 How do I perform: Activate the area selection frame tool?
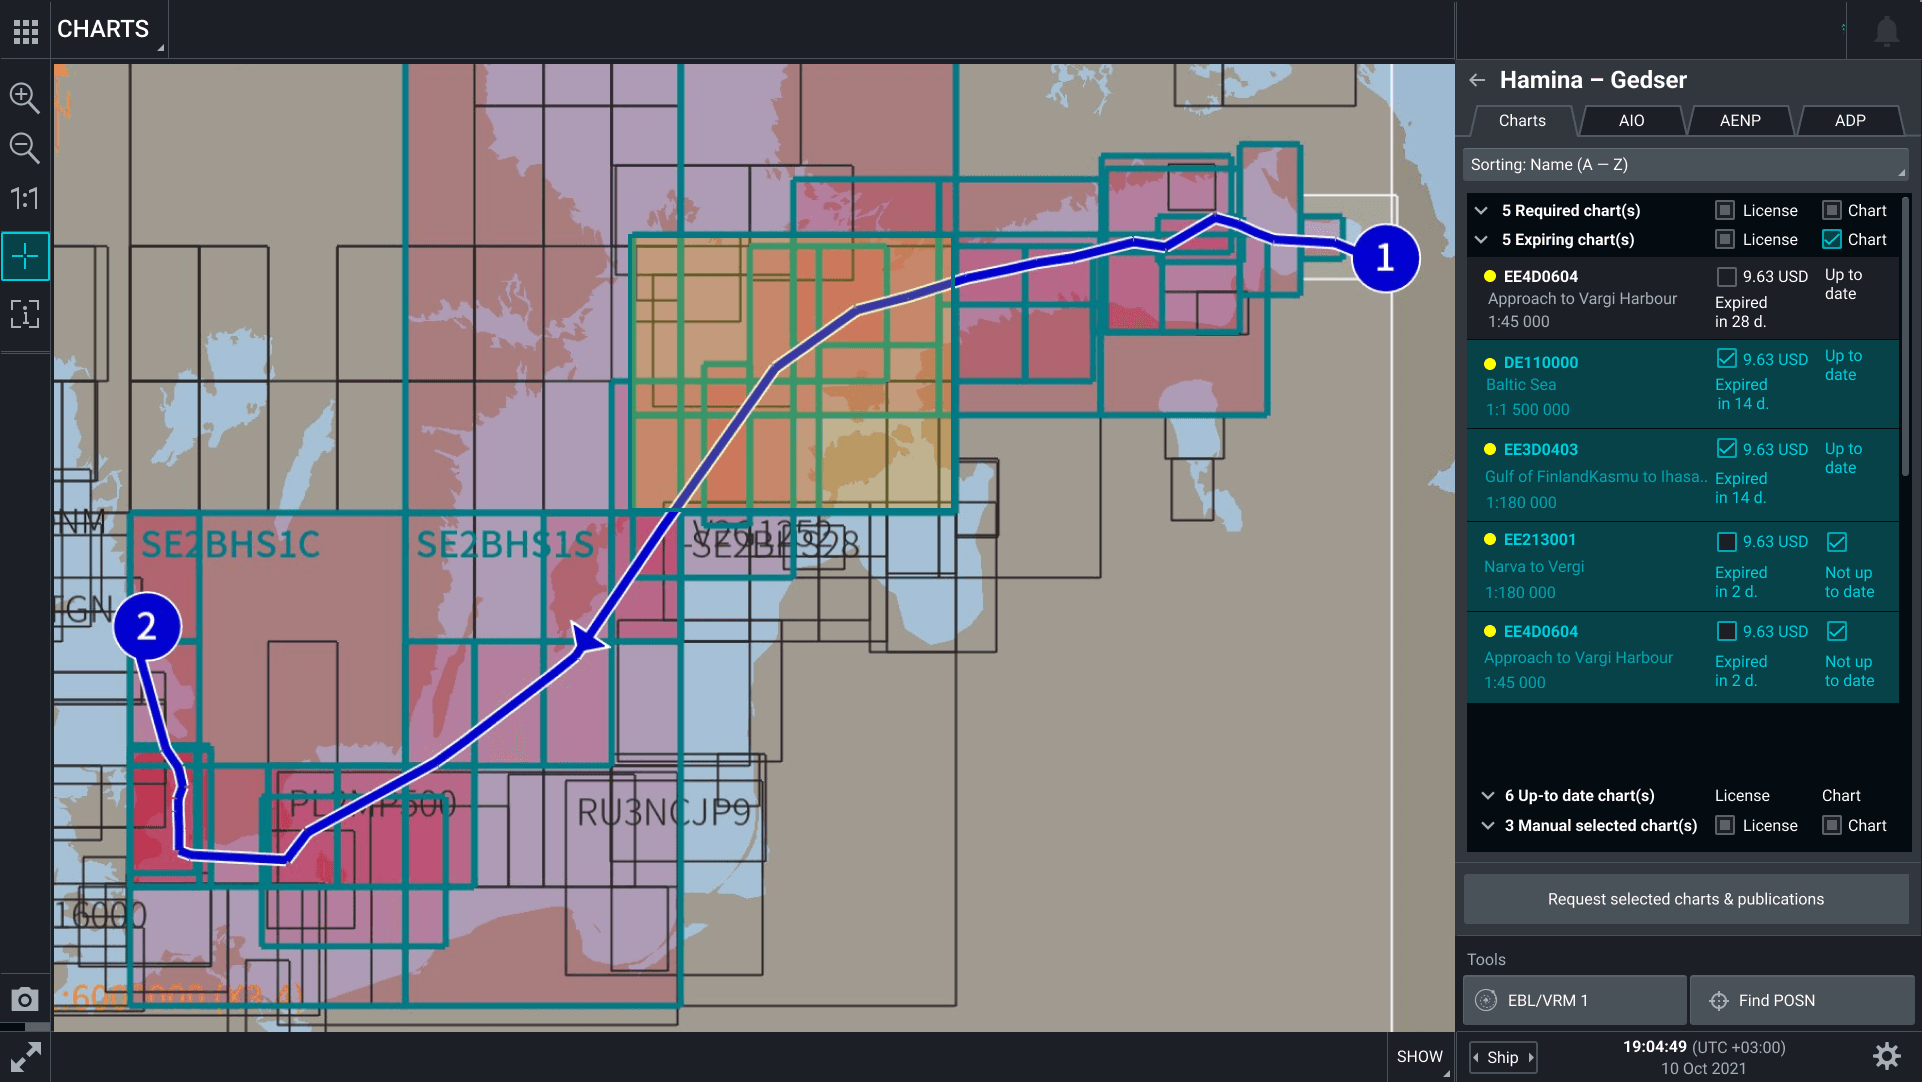point(25,314)
